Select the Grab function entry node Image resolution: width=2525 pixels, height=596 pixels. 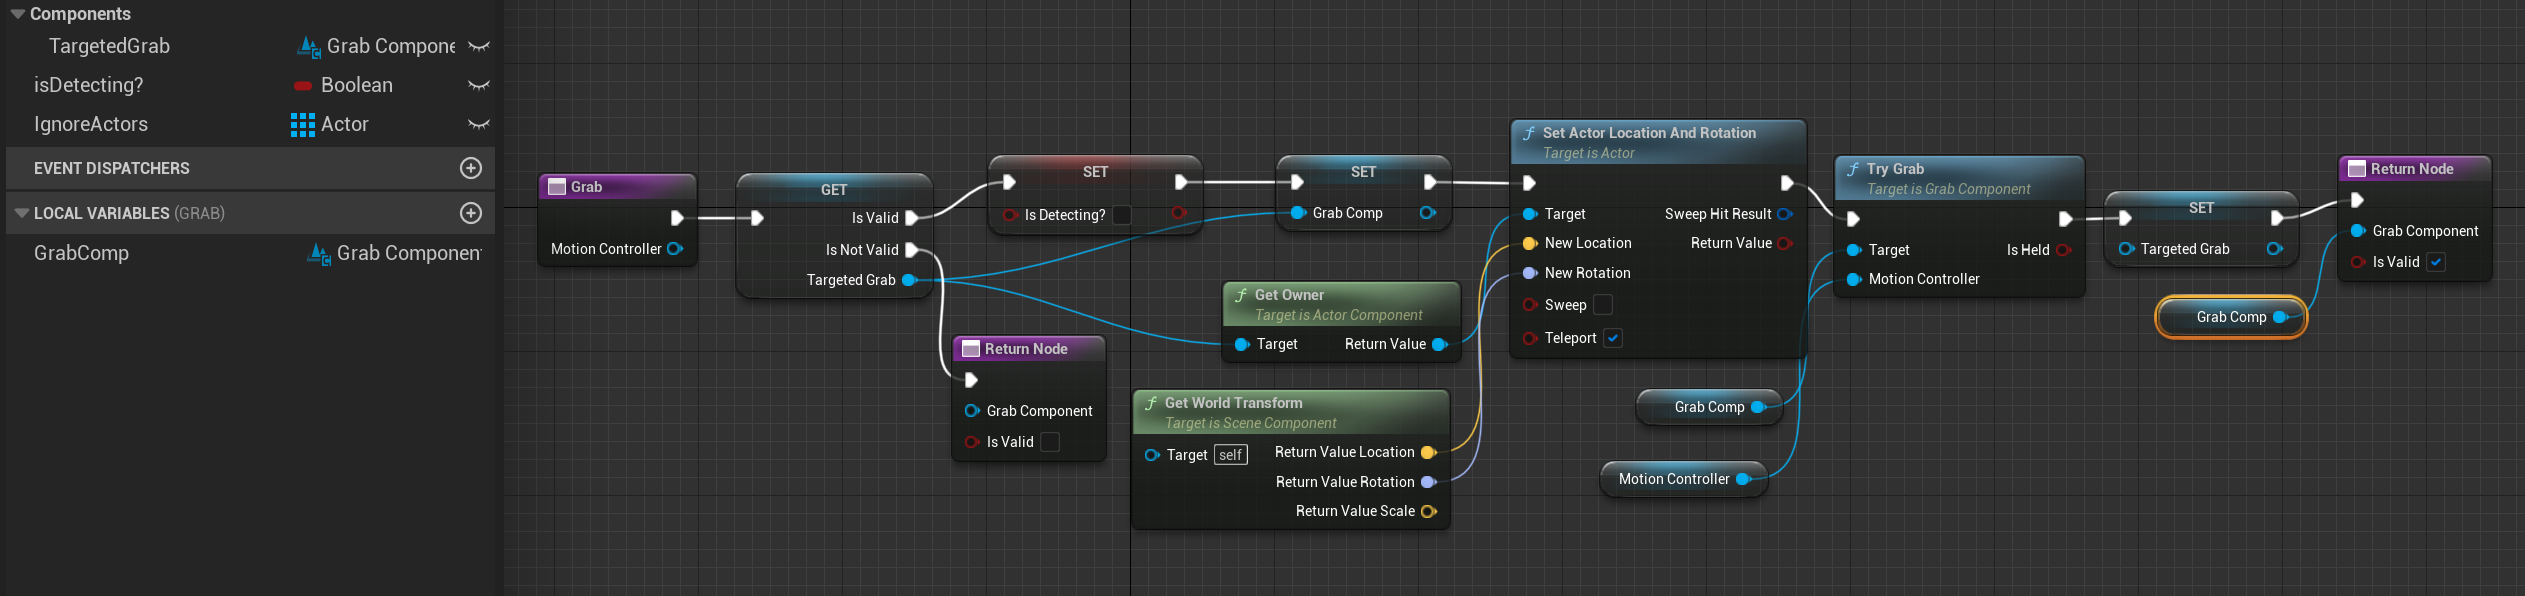click(617, 187)
